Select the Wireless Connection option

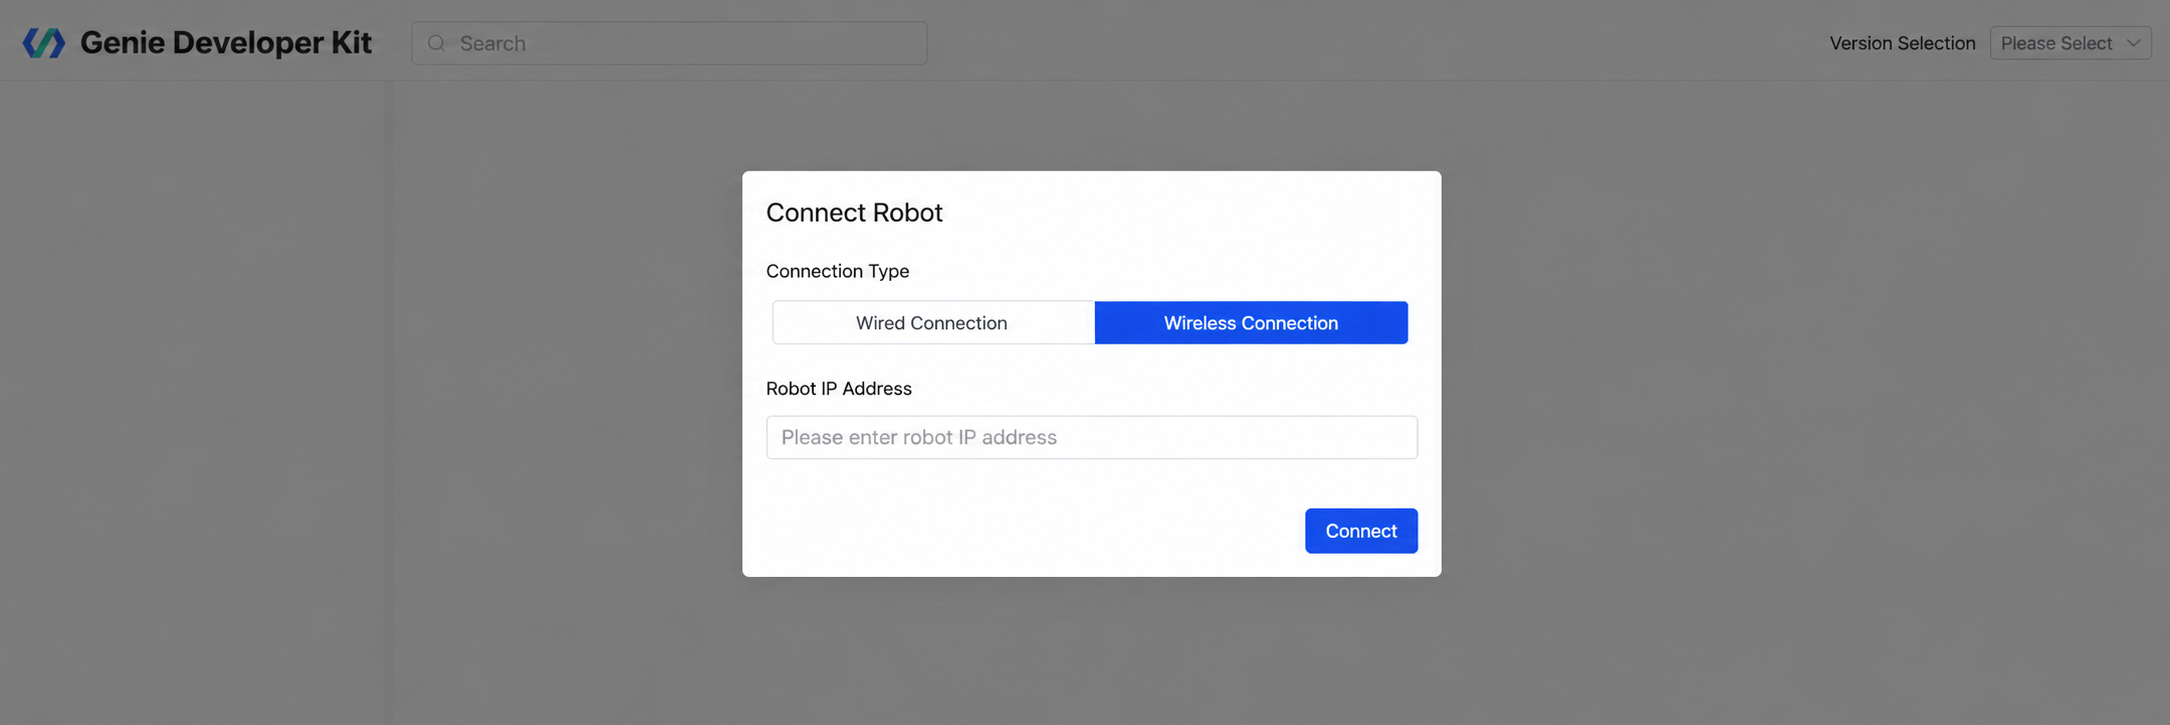1251,323
